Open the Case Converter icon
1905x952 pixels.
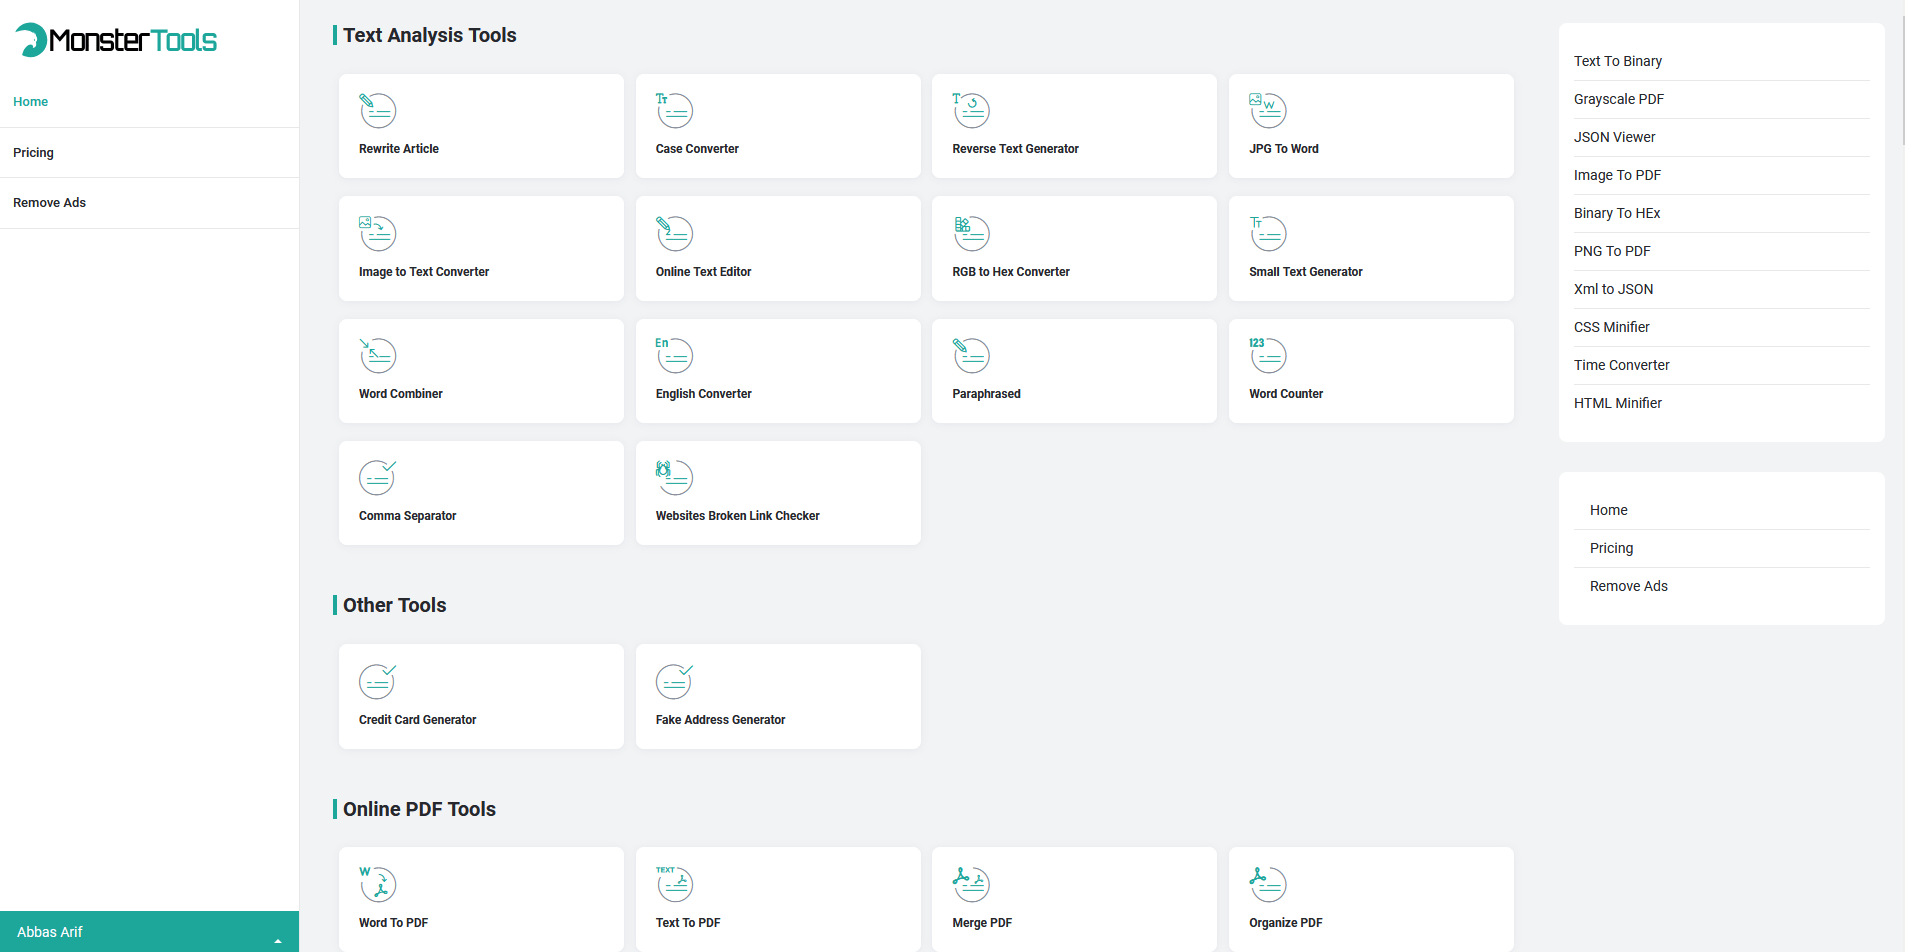(674, 110)
